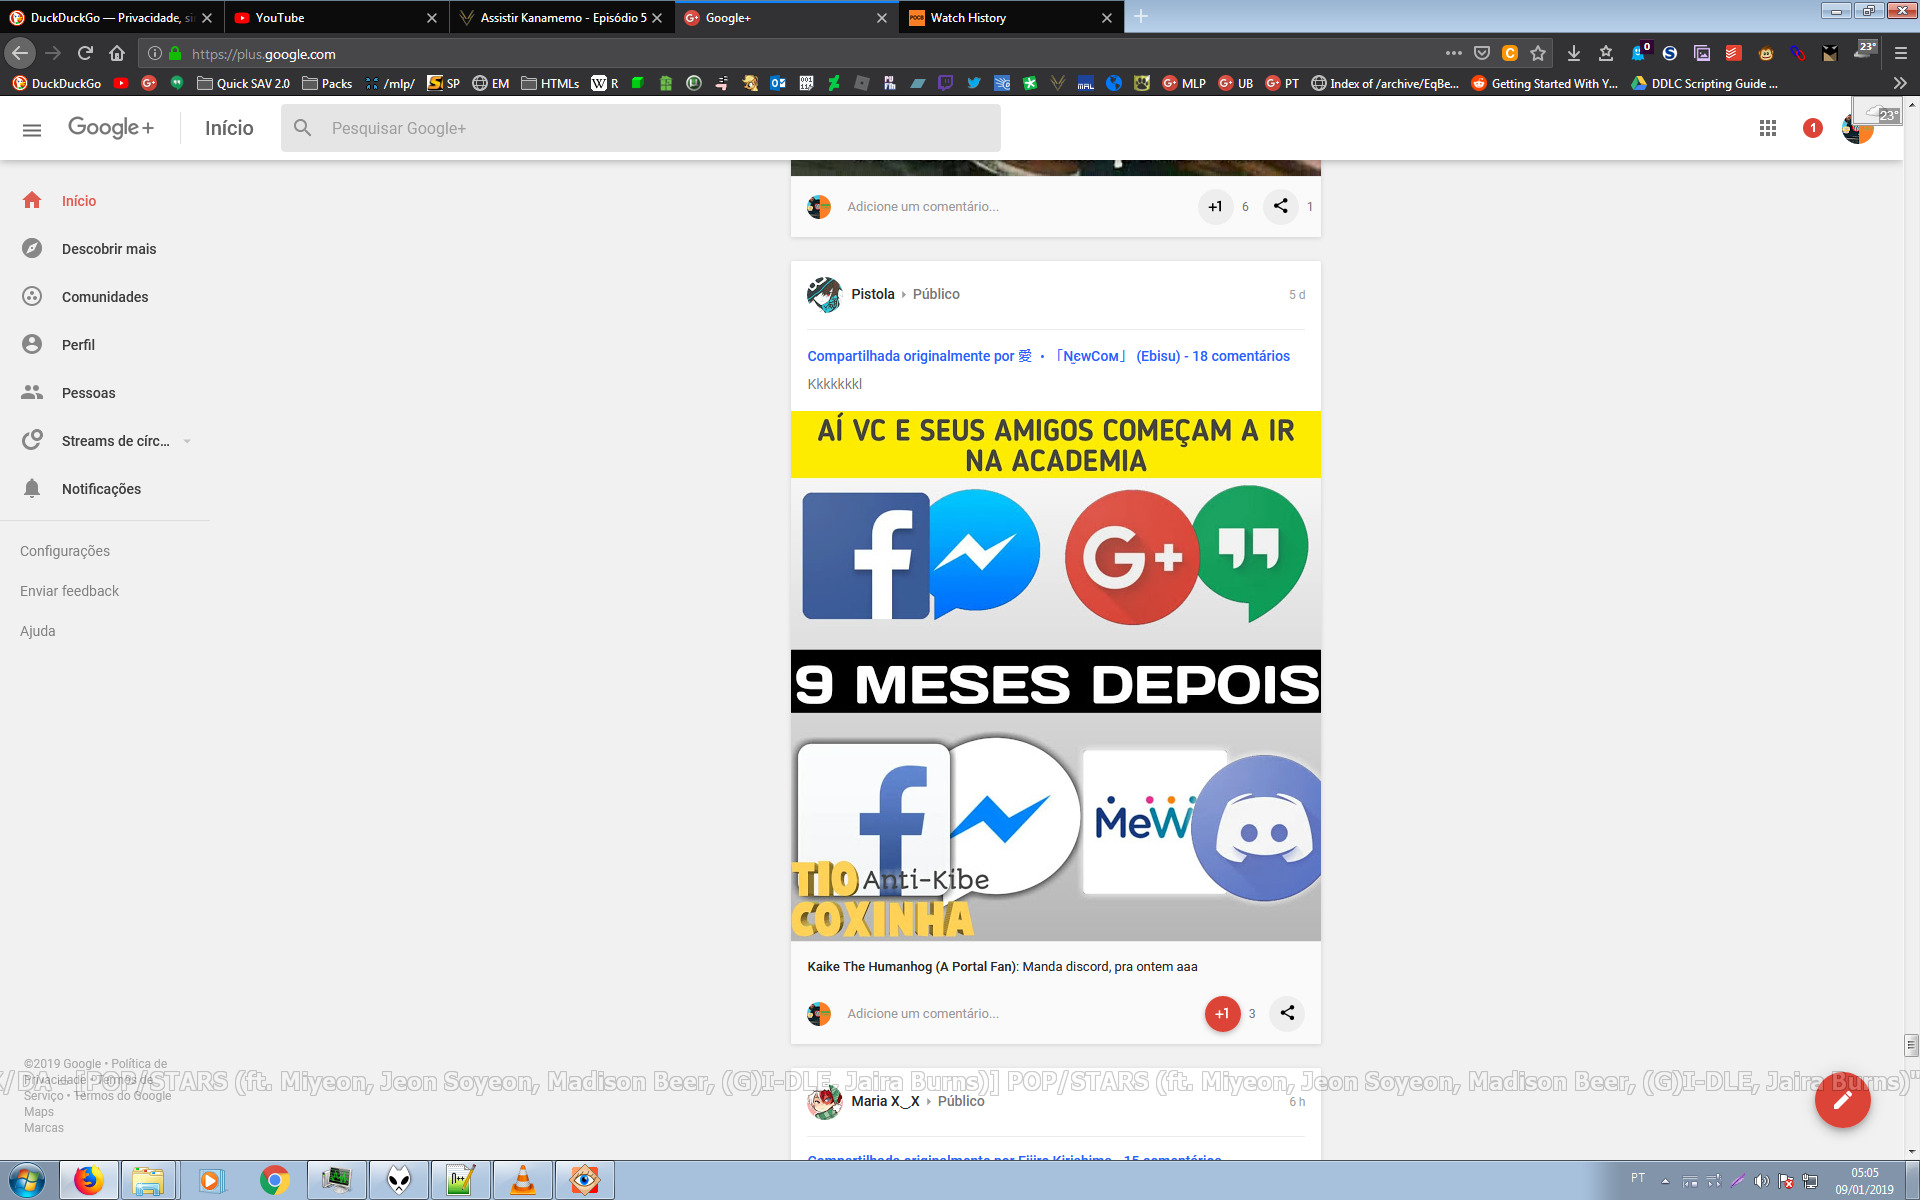Viewport: 1920px width, 1200px height.
Task: Open Getting Started With Y... bookmark
Action: pyautogui.click(x=1544, y=83)
